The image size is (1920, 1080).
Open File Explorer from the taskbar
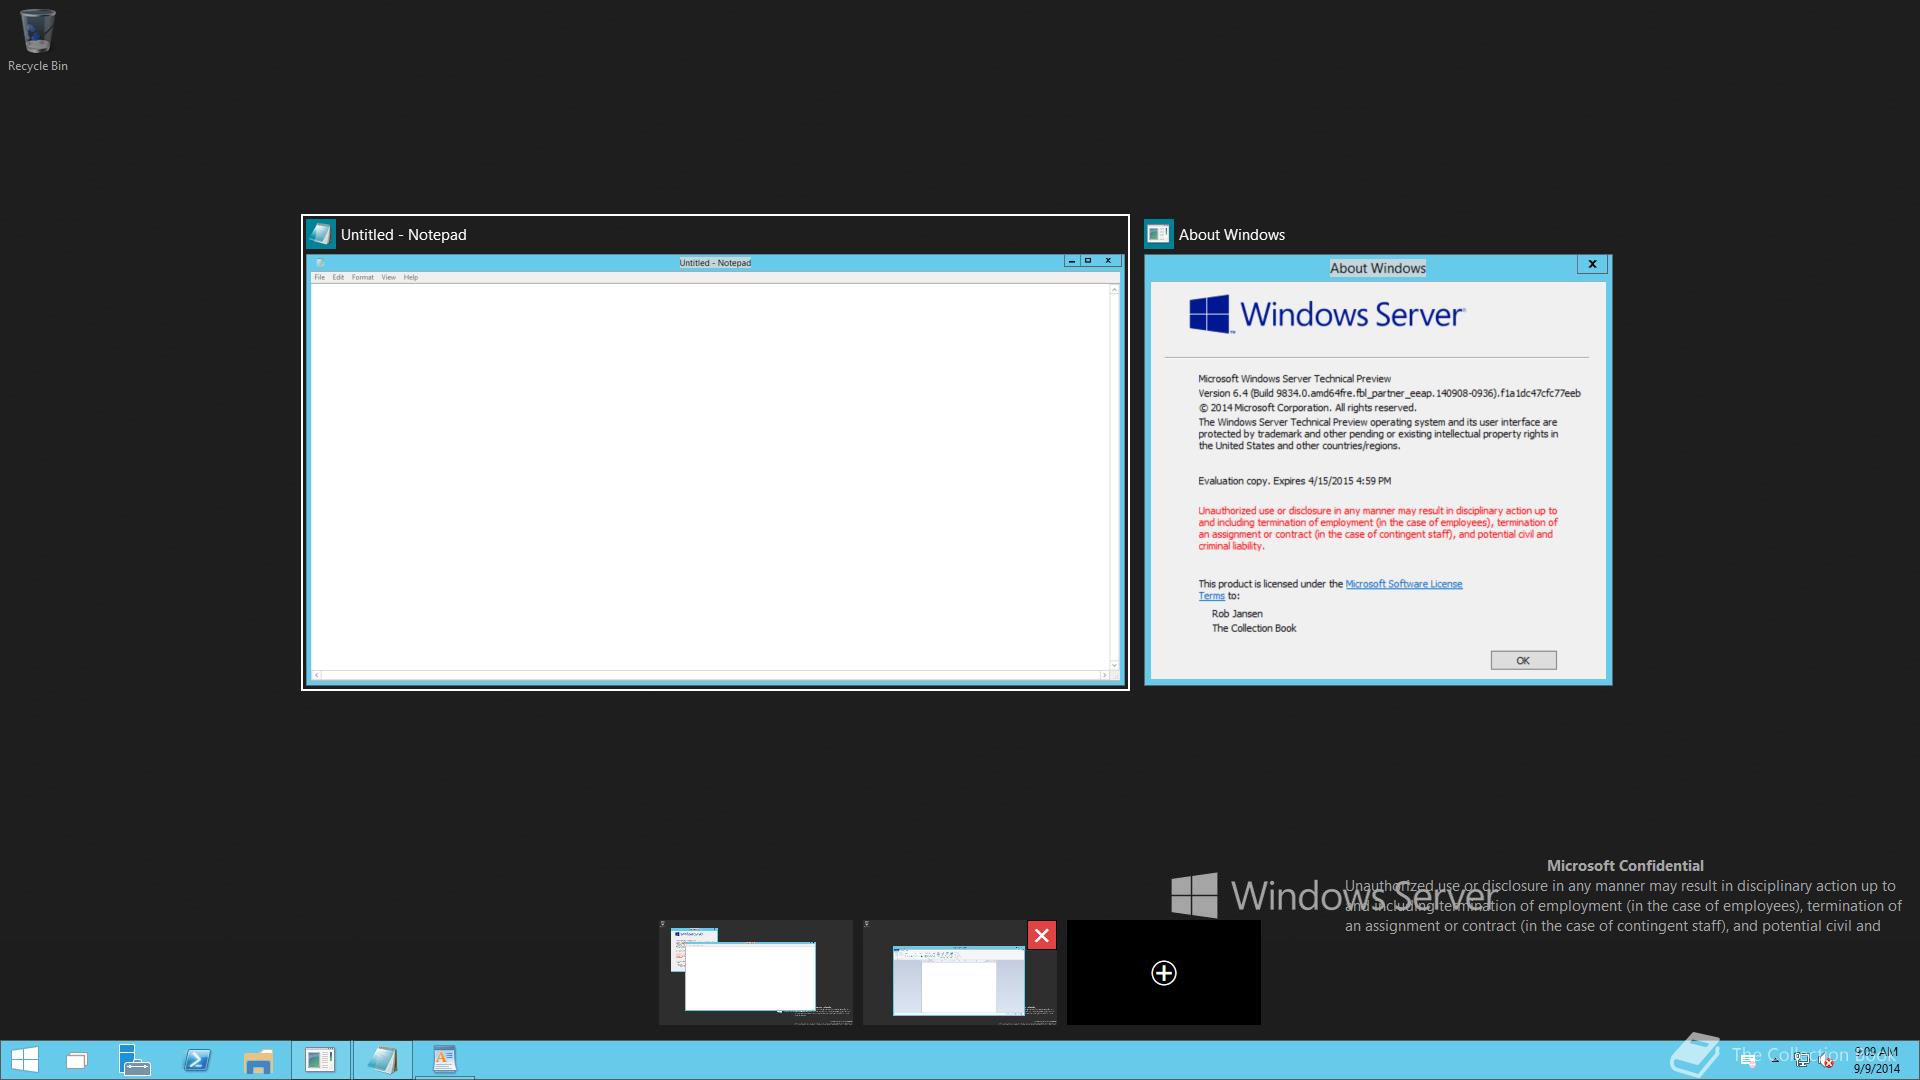[x=258, y=1060]
